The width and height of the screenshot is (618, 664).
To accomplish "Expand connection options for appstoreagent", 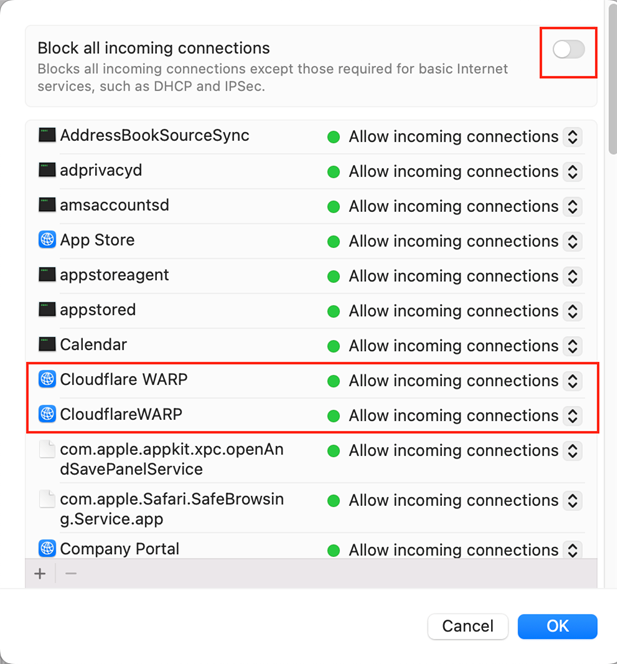I will pyautogui.click(x=572, y=276).
